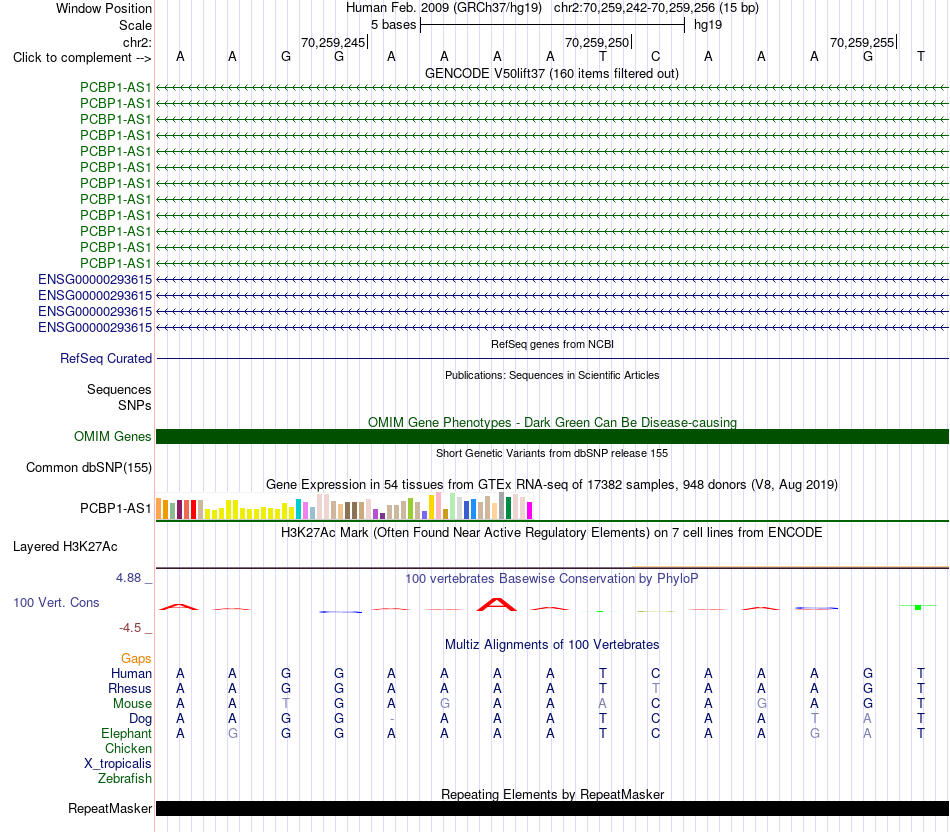Screen dimensions: 950x832
Task: Click the Window Position label
Action: click(104, 8)
